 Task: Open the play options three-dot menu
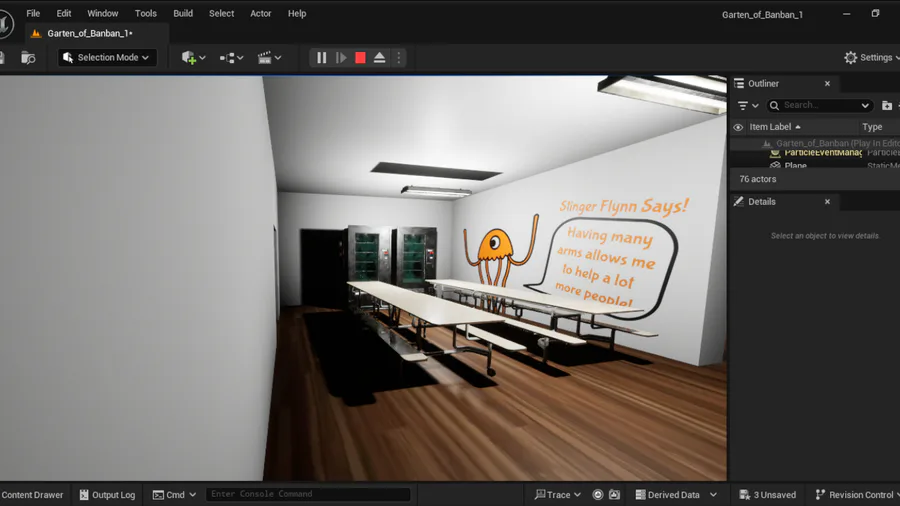click(398, 57)
